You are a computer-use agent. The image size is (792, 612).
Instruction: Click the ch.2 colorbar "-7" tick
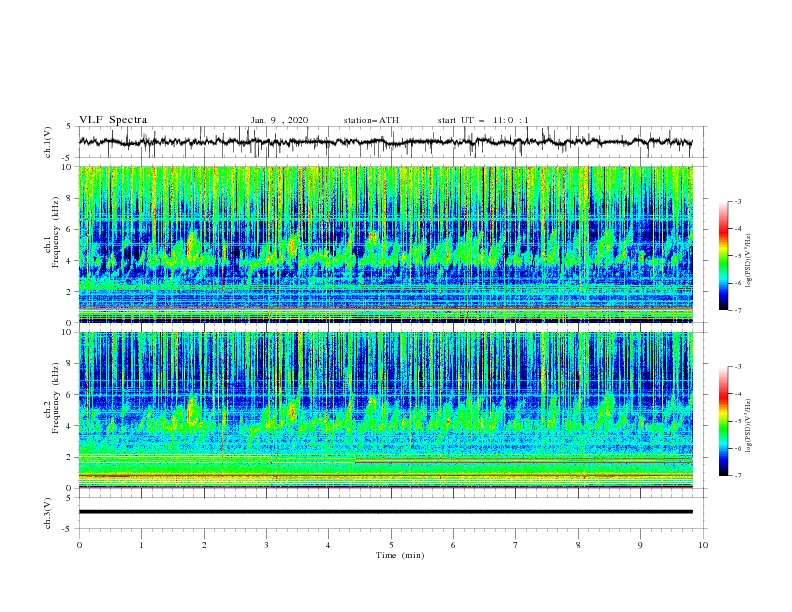point(738,476)
